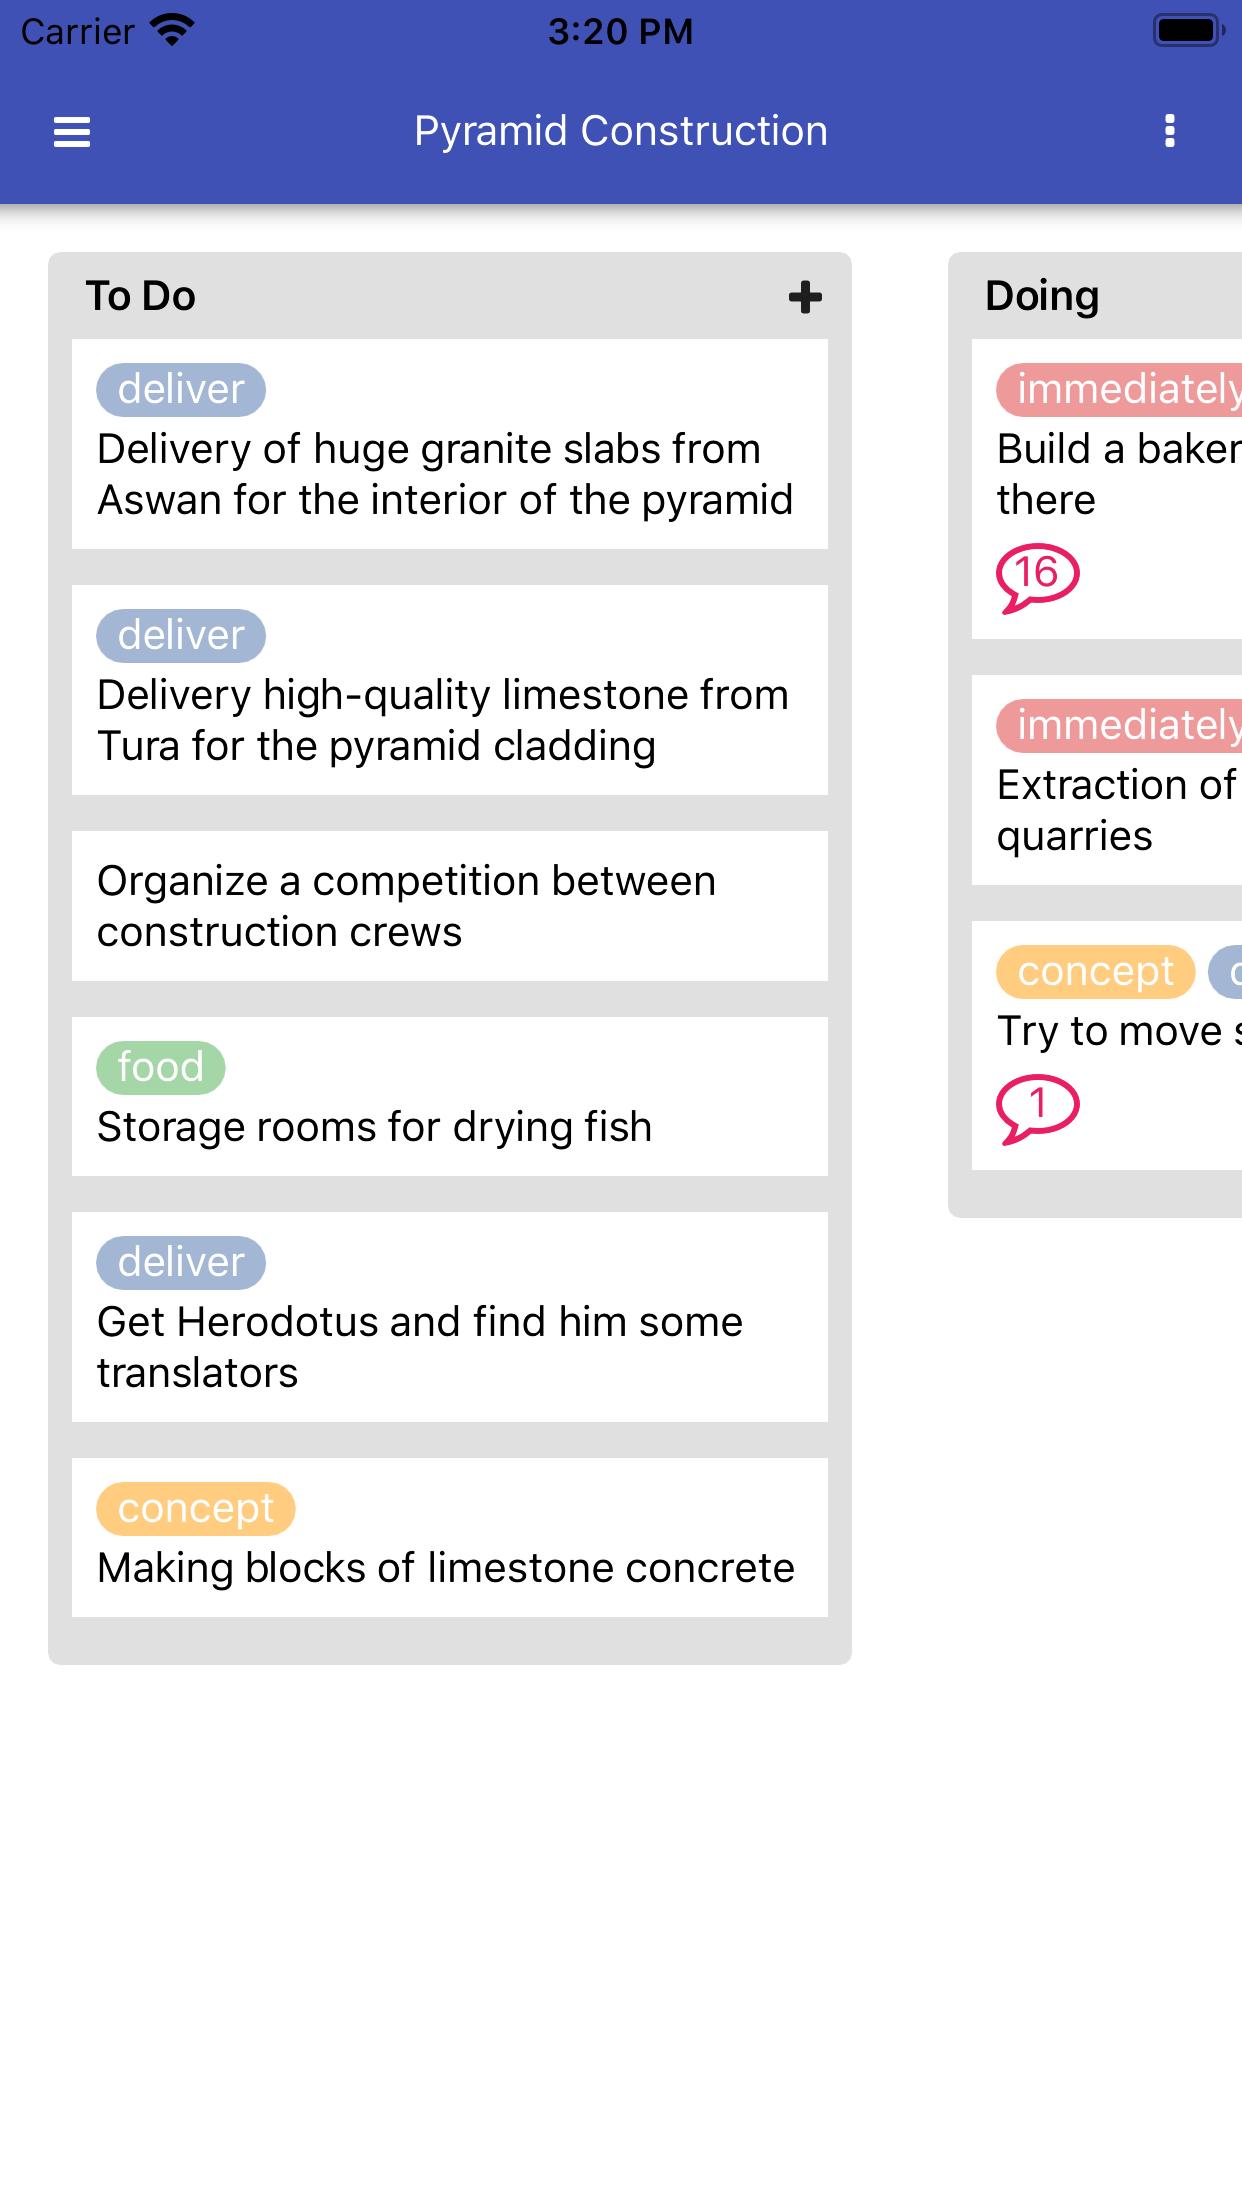Select the orange concept label in To Do
1242x2208 pixels.
(x=196, y=1508)
